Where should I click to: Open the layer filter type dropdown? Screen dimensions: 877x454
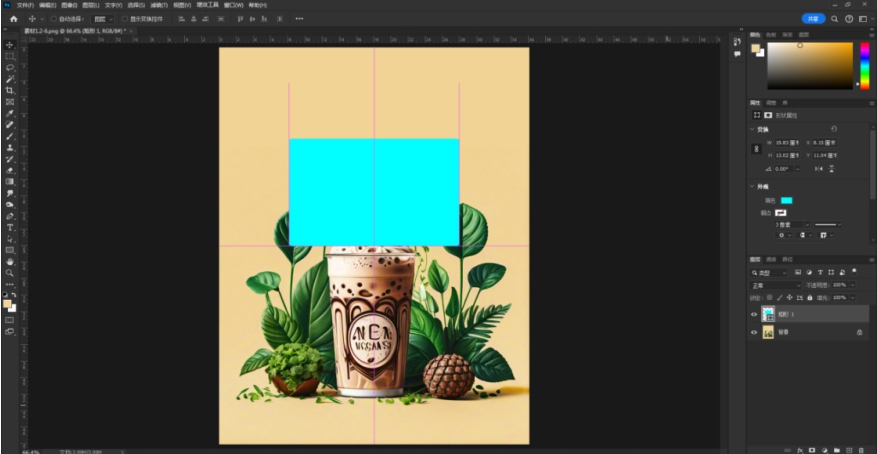[769, 272]
